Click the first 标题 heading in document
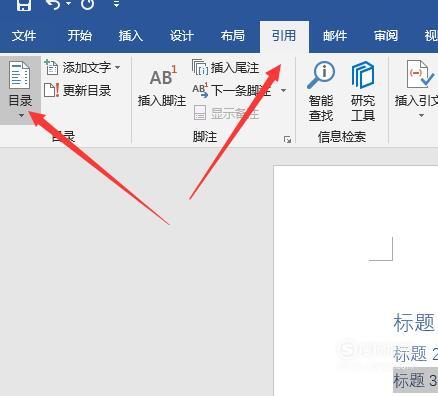Screen dimensions: 438x396 point(415,323)
